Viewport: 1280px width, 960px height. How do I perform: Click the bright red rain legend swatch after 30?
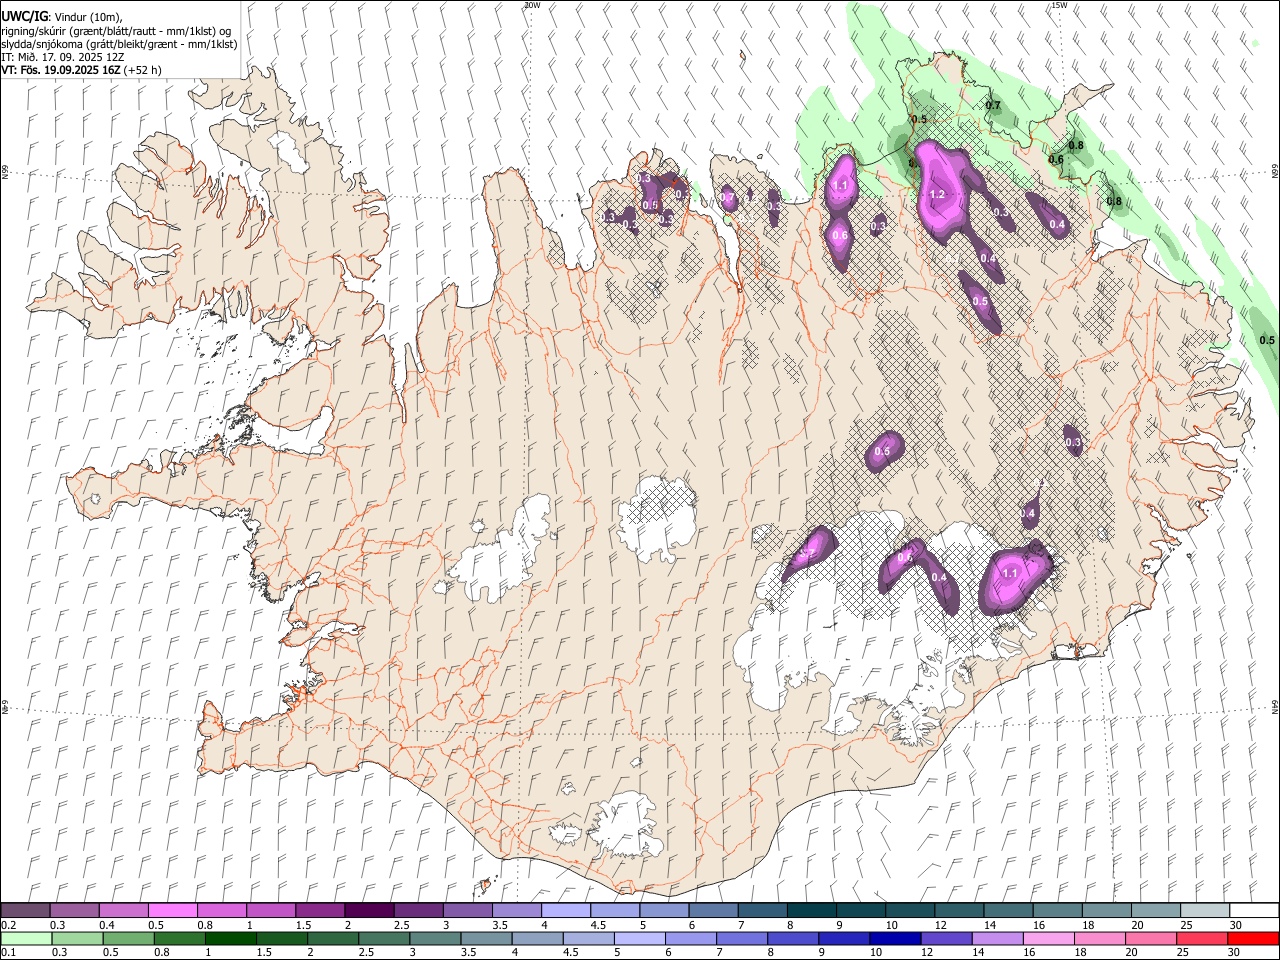1253,938
